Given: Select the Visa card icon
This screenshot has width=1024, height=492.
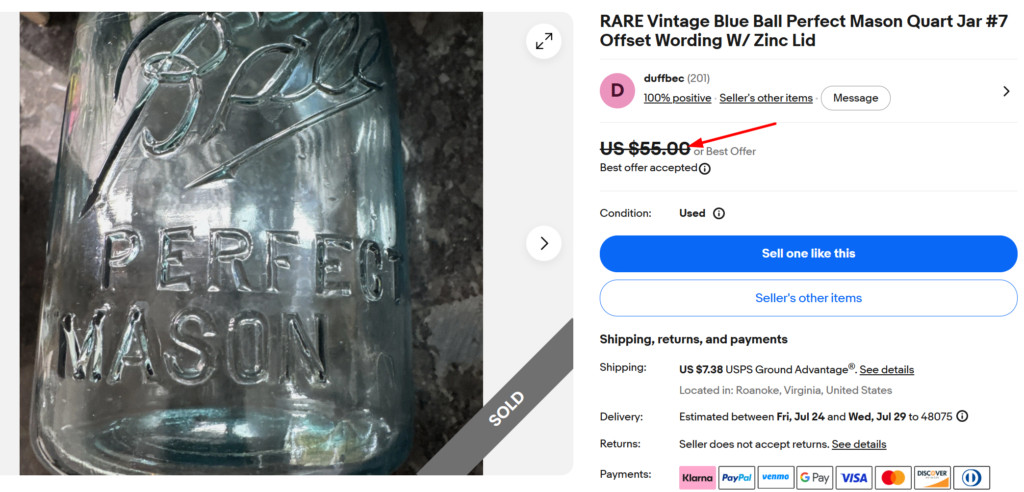Looking at the screenshot, I should [854, 478].
